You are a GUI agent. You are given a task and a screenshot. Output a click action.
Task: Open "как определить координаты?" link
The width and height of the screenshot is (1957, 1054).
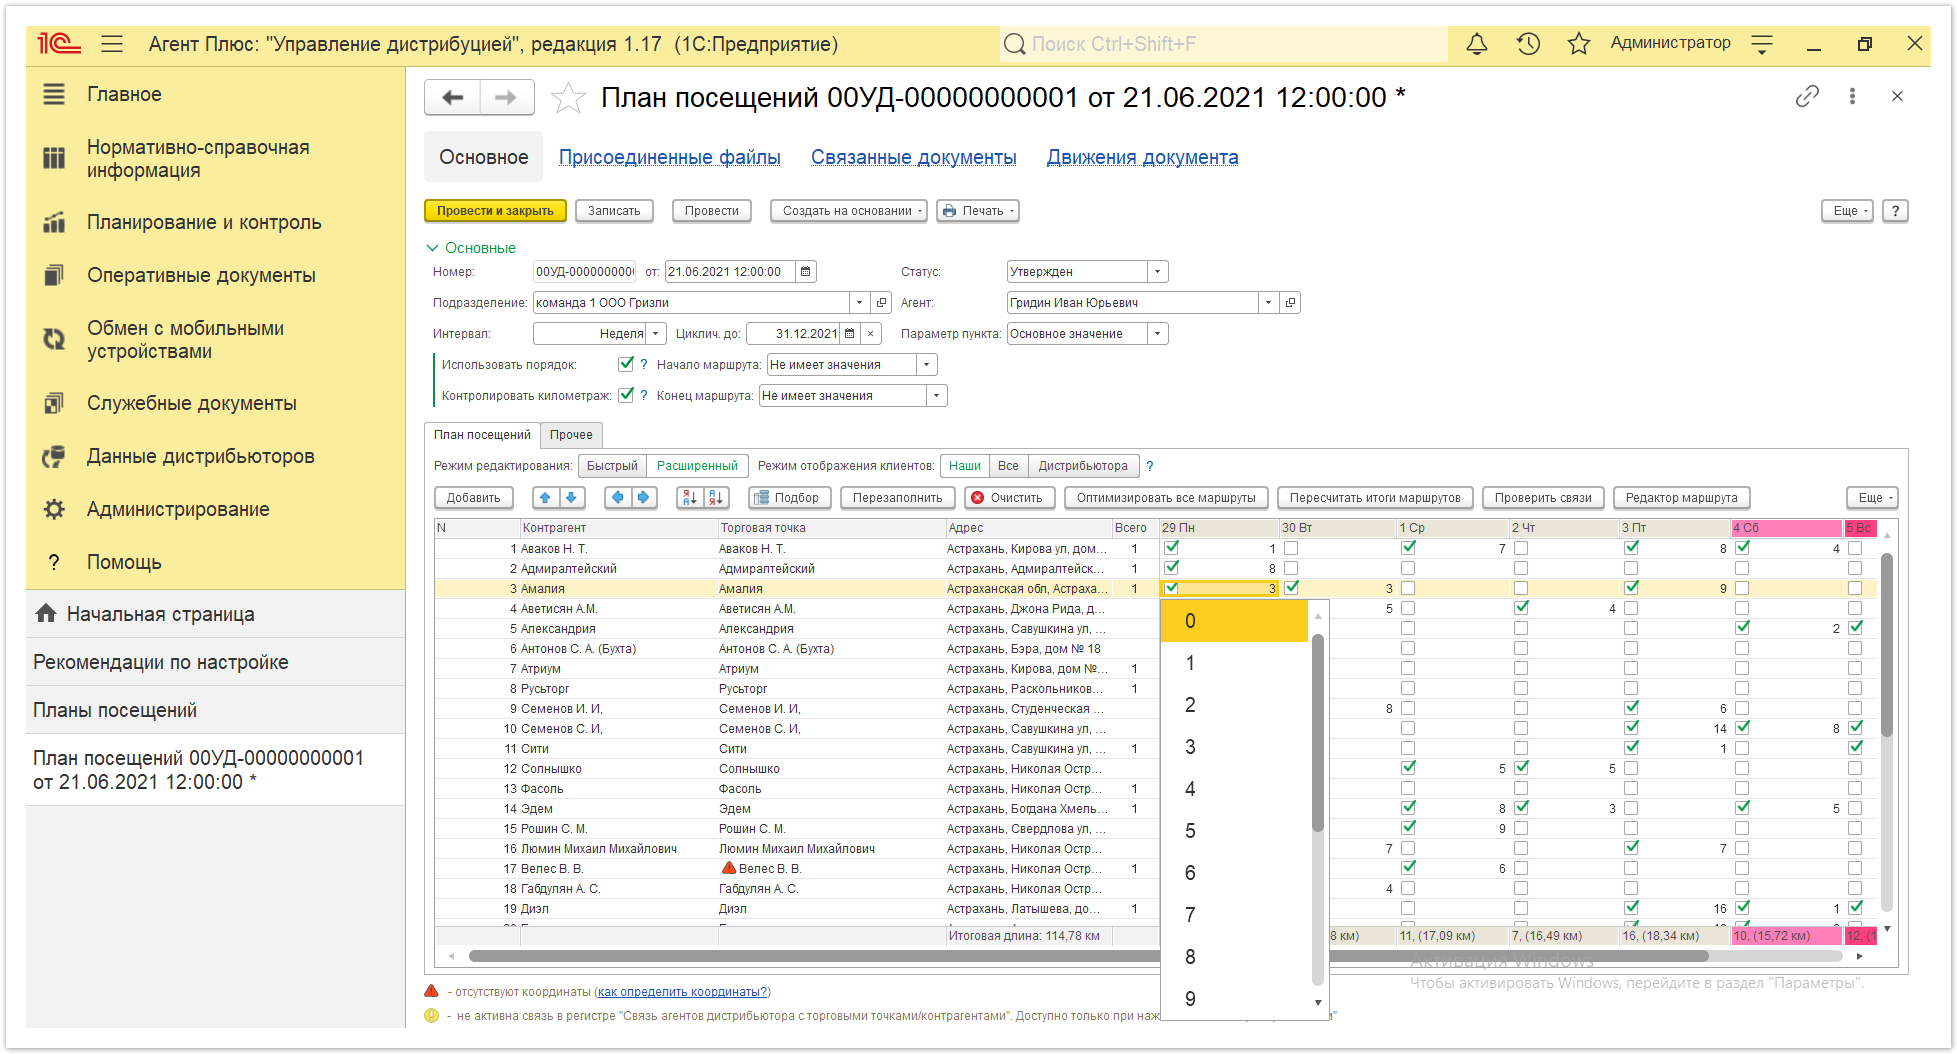tap(682, 992)
